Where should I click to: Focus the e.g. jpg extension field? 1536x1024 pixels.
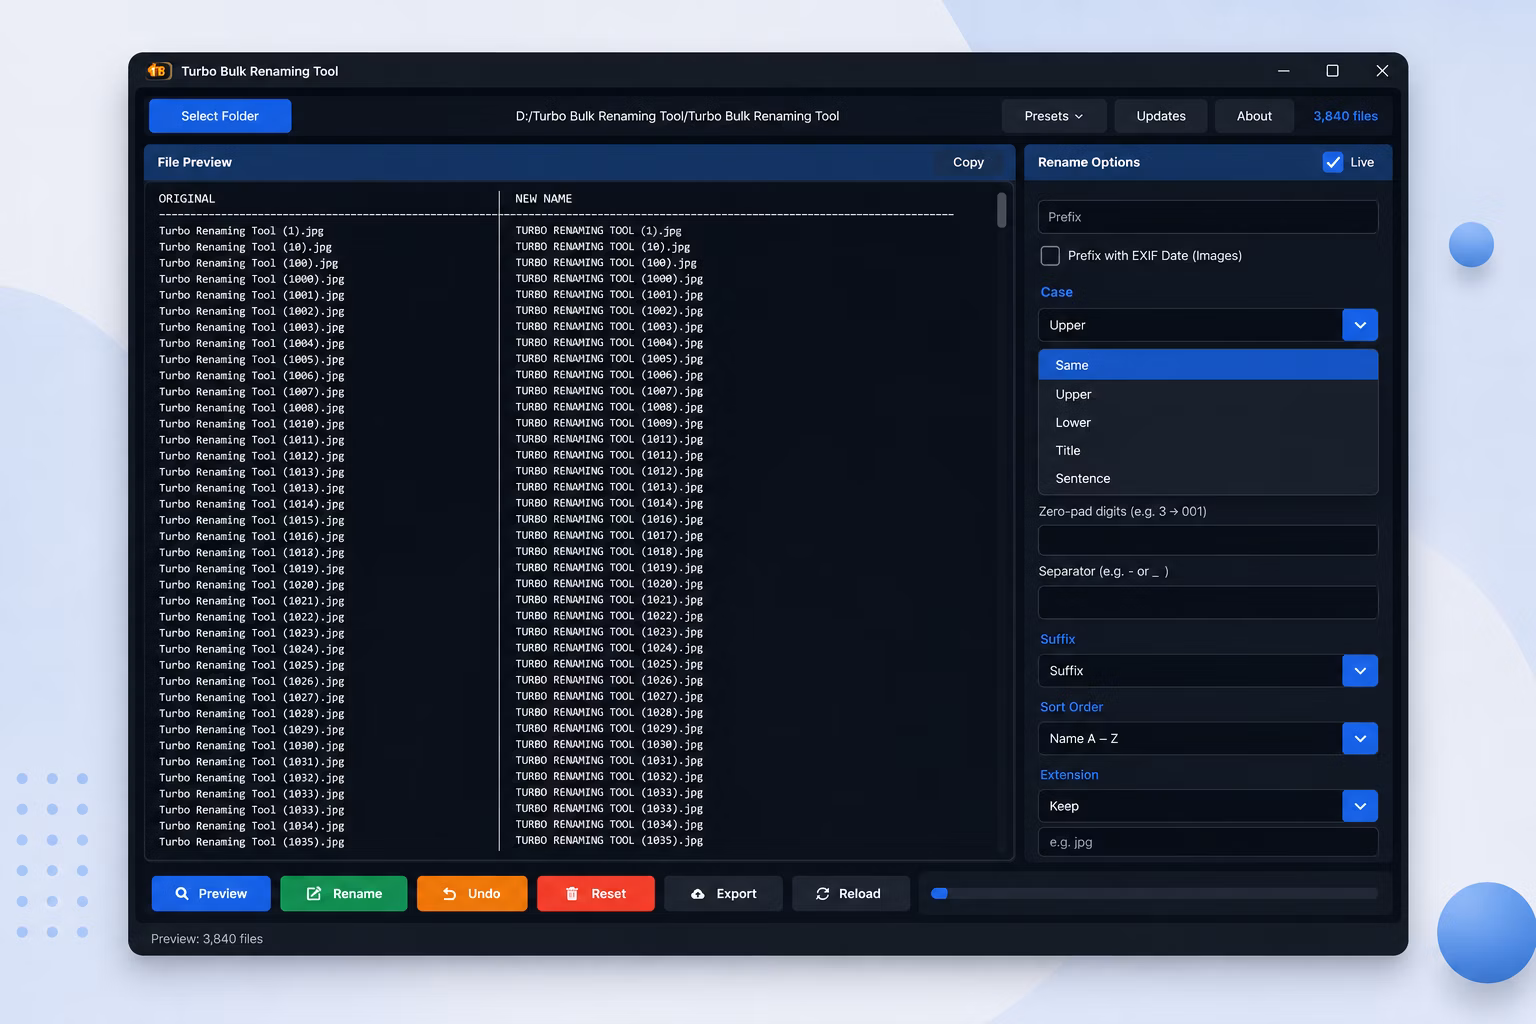(x=1208, y=842)
